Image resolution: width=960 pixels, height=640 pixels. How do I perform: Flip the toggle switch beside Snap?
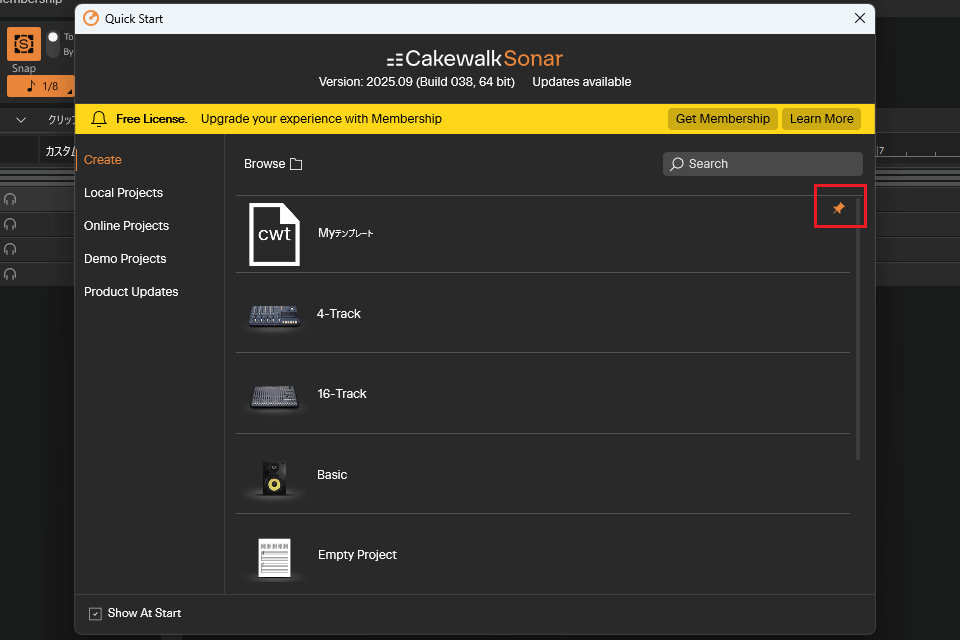point(55,38)
